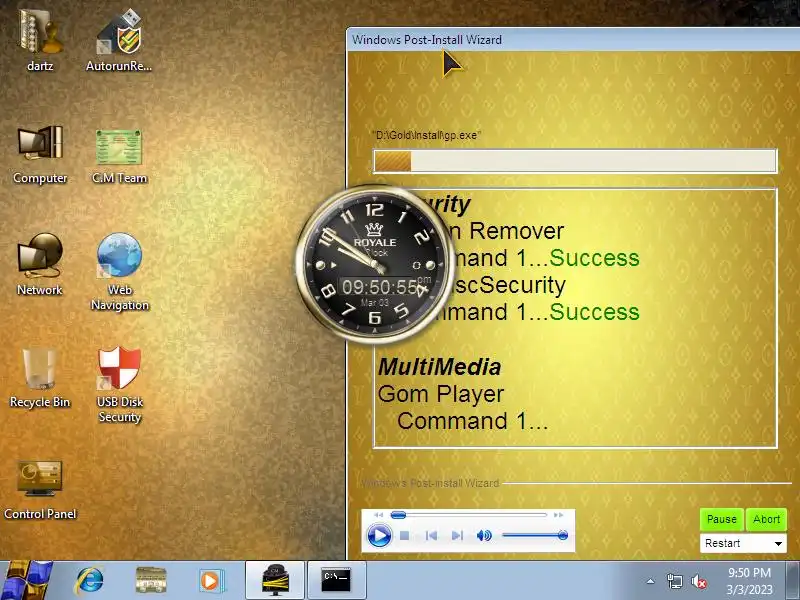
Task: Open the Control Panel desktop icon
Action: tap(40, 489)
